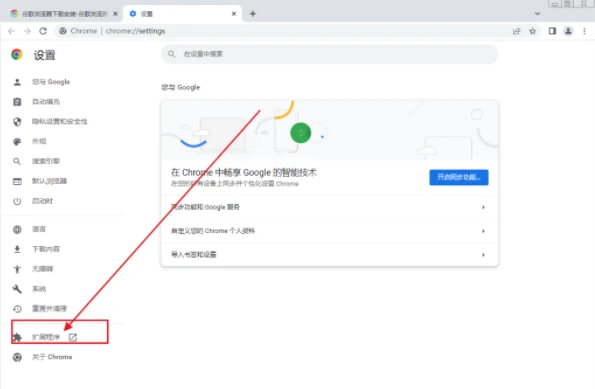
Task: Open 扩展程序 extensions in sidebar
Action: click(x=46, y=337)
